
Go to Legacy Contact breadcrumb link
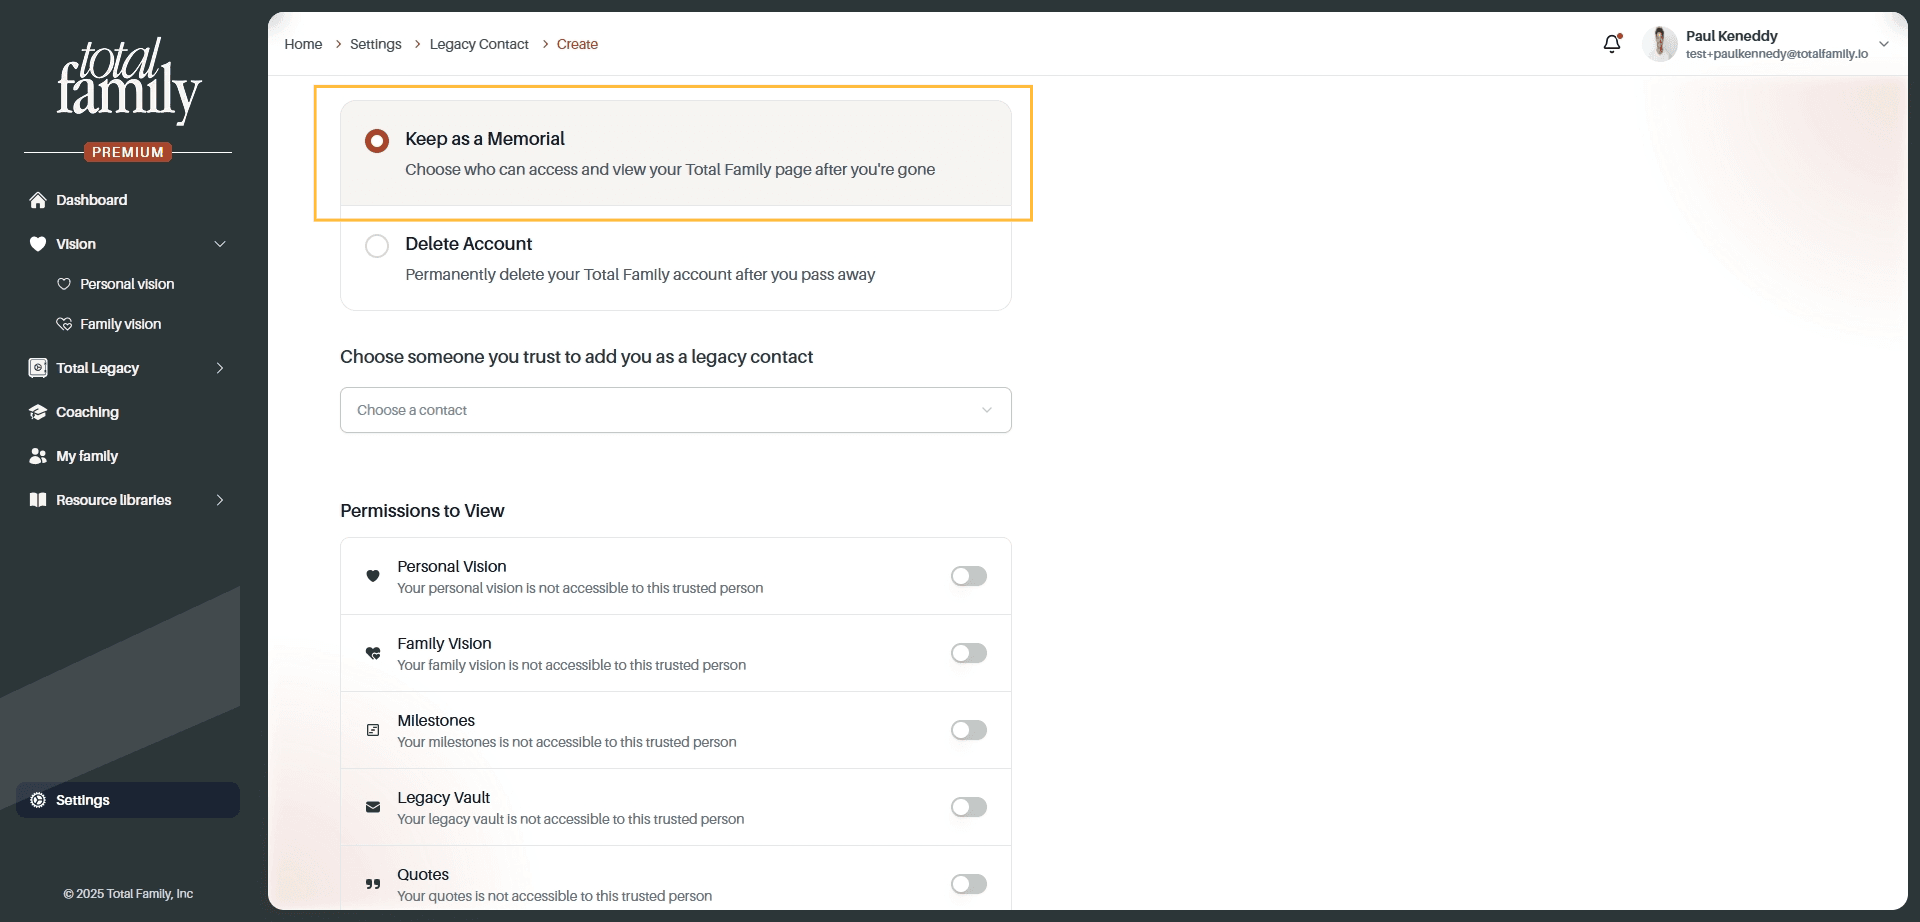pos(479,44)
